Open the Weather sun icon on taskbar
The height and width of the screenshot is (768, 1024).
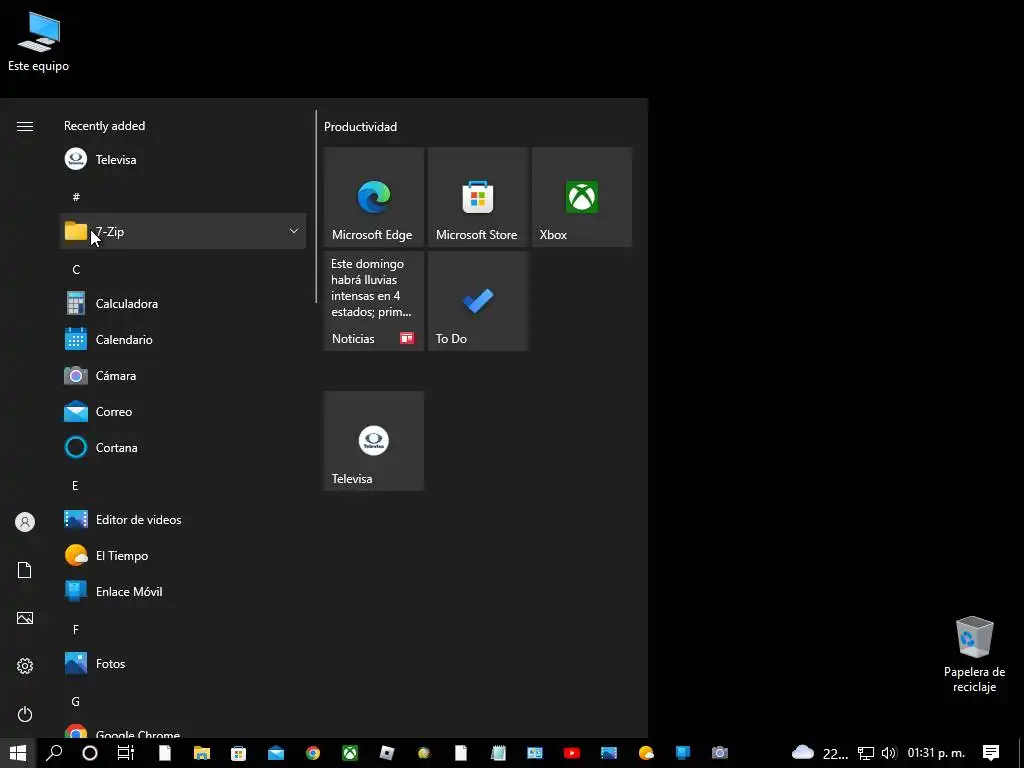(x=646, y=753)
